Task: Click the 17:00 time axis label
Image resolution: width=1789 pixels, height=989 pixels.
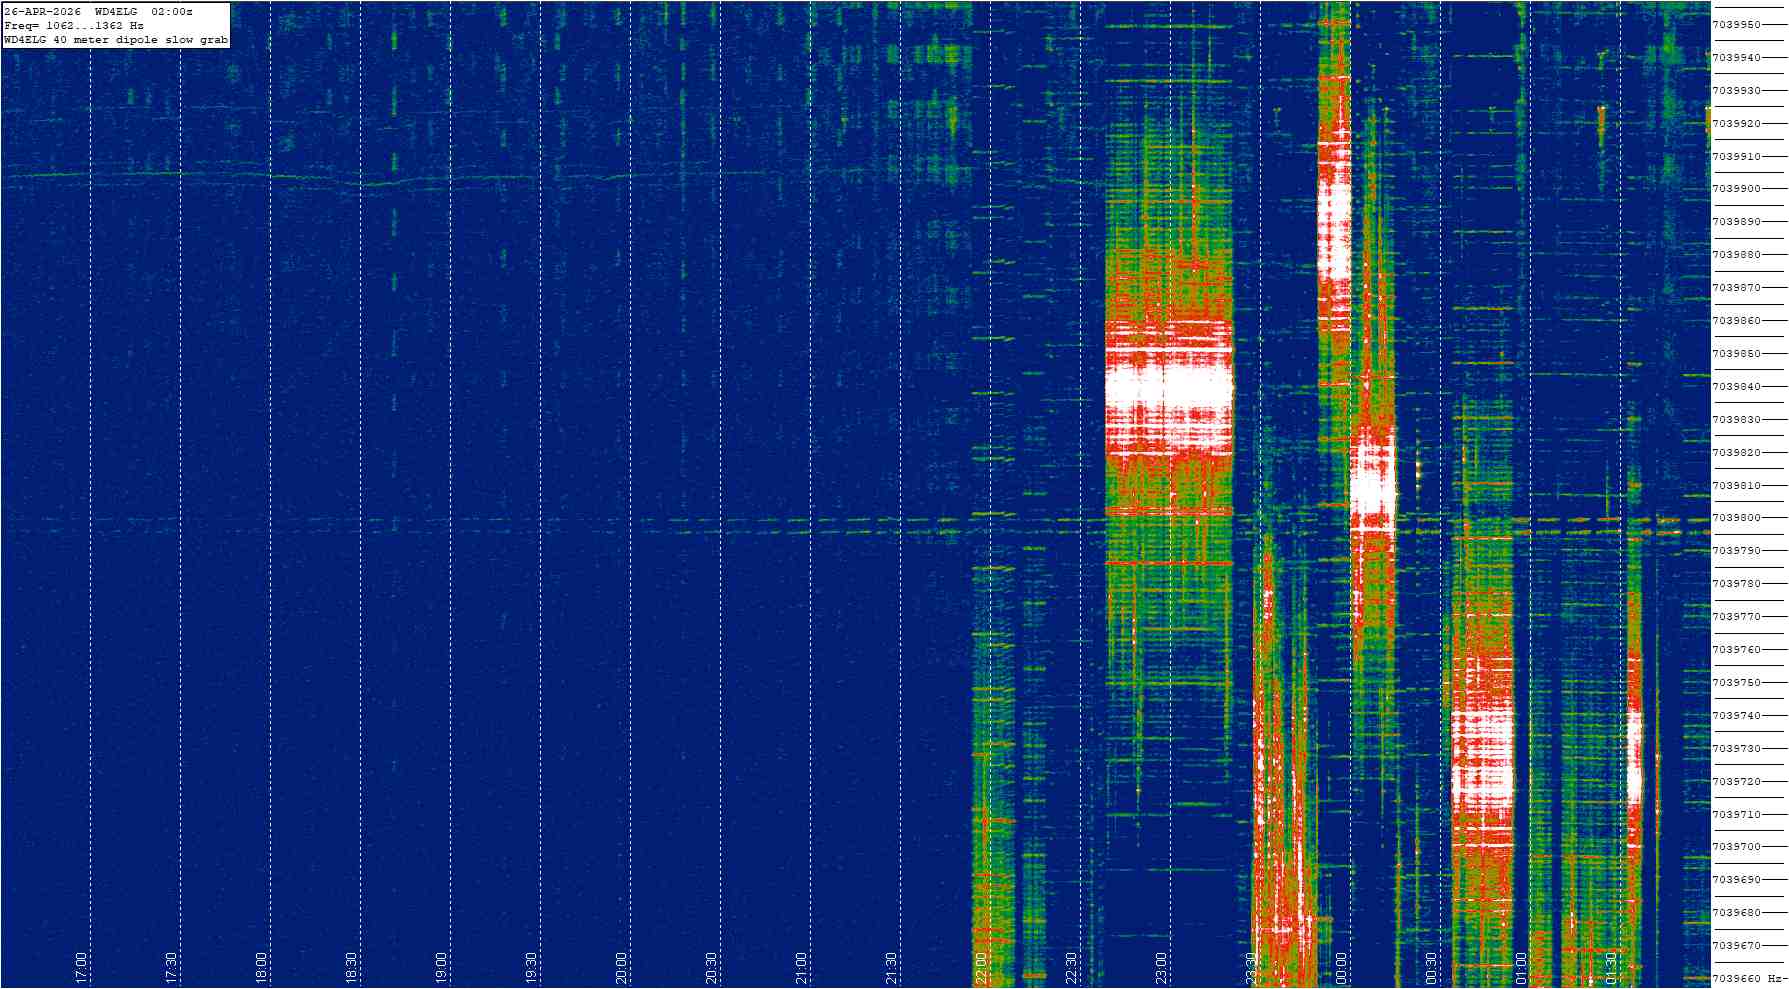Action: [x=81, y=968]
